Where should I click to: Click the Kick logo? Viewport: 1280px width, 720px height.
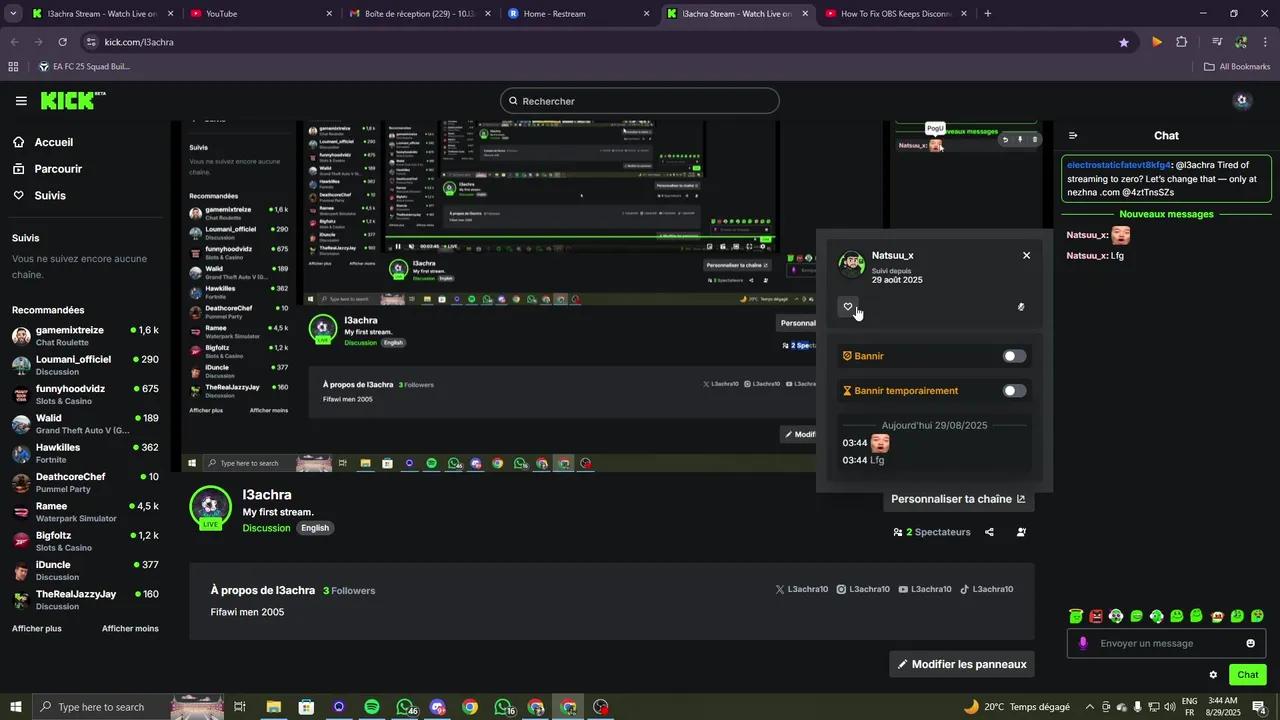pyautogui.click(x=73, y=100)
